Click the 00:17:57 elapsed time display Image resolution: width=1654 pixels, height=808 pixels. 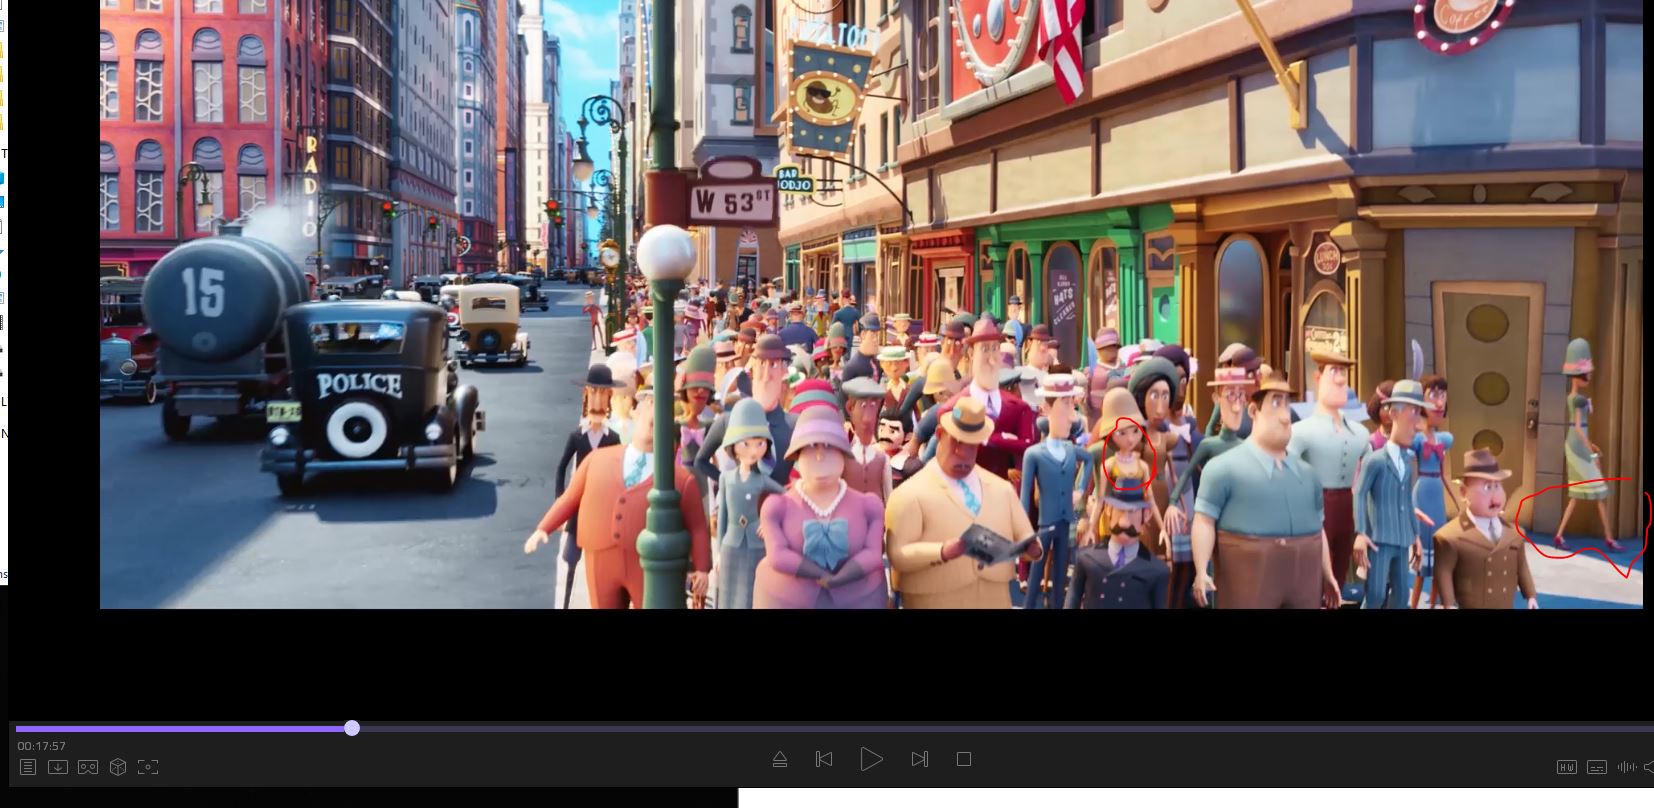pyautogui.click(x=41, y=746)
